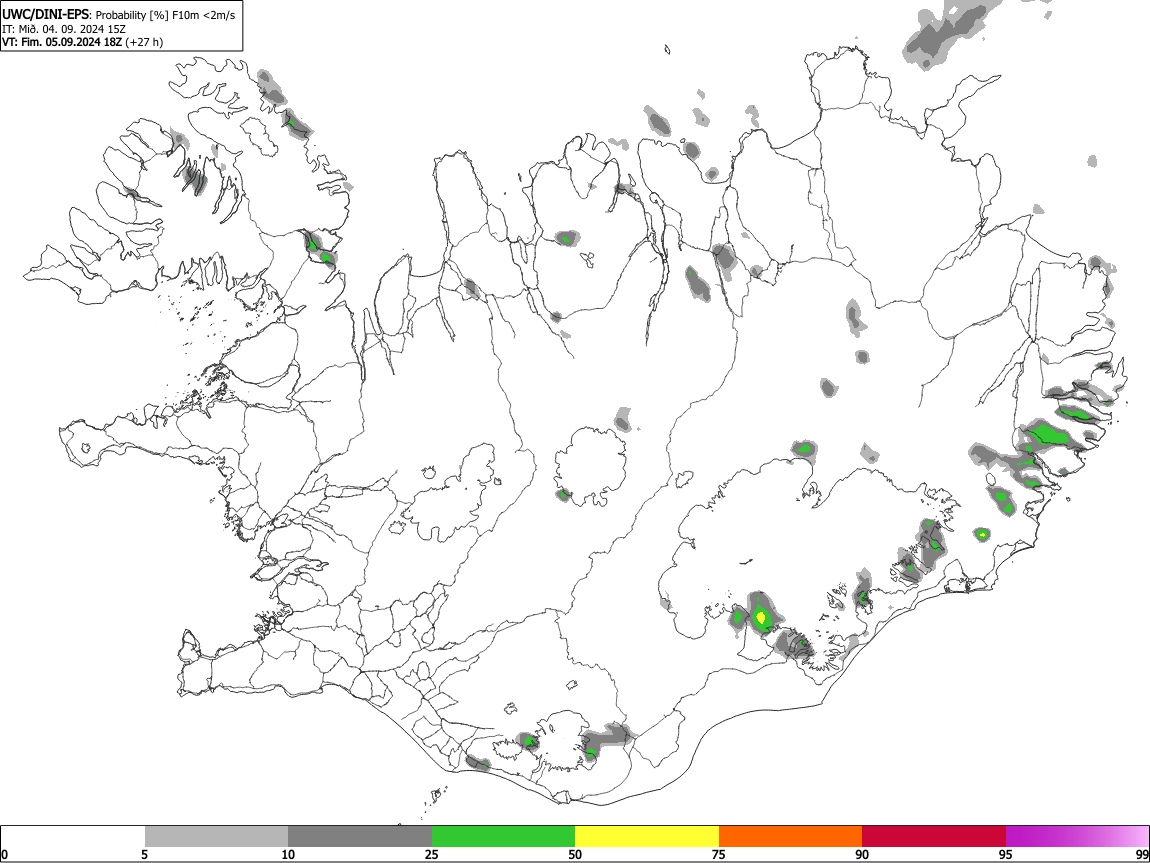Click the 'IT: Mið. 04. 09. 2024 15Z' line
1150x863 pixels.
[64, 29]
